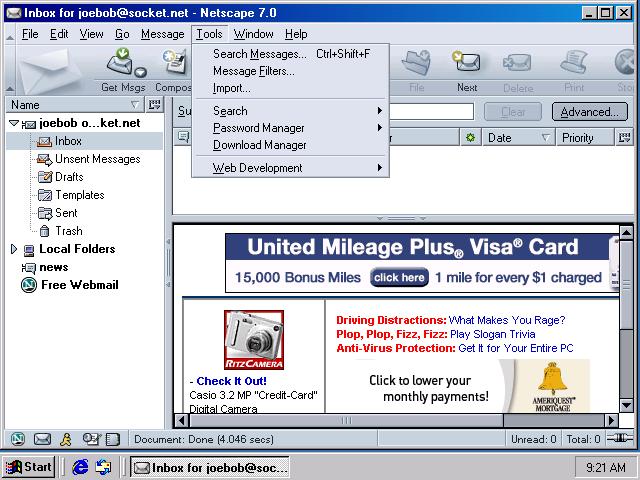
Task: Click the 'click here' ad button
Action: click(399, 278)
